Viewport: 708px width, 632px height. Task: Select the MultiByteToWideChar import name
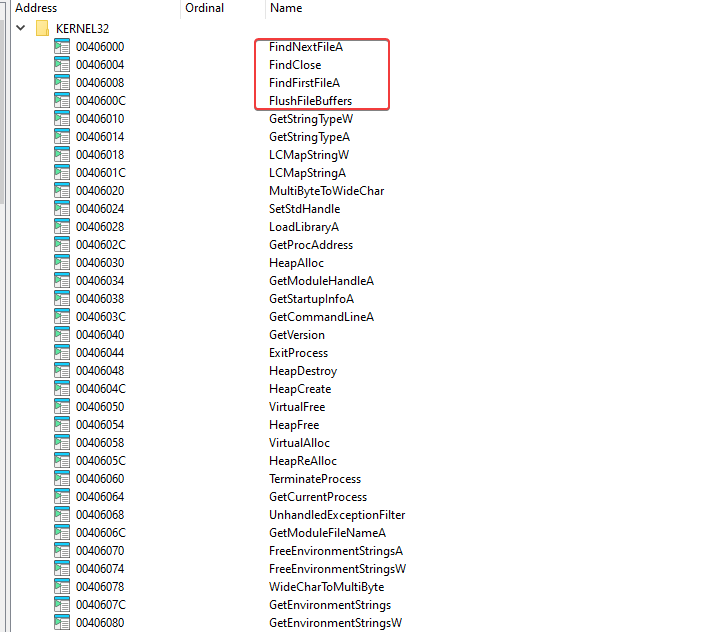326,191
